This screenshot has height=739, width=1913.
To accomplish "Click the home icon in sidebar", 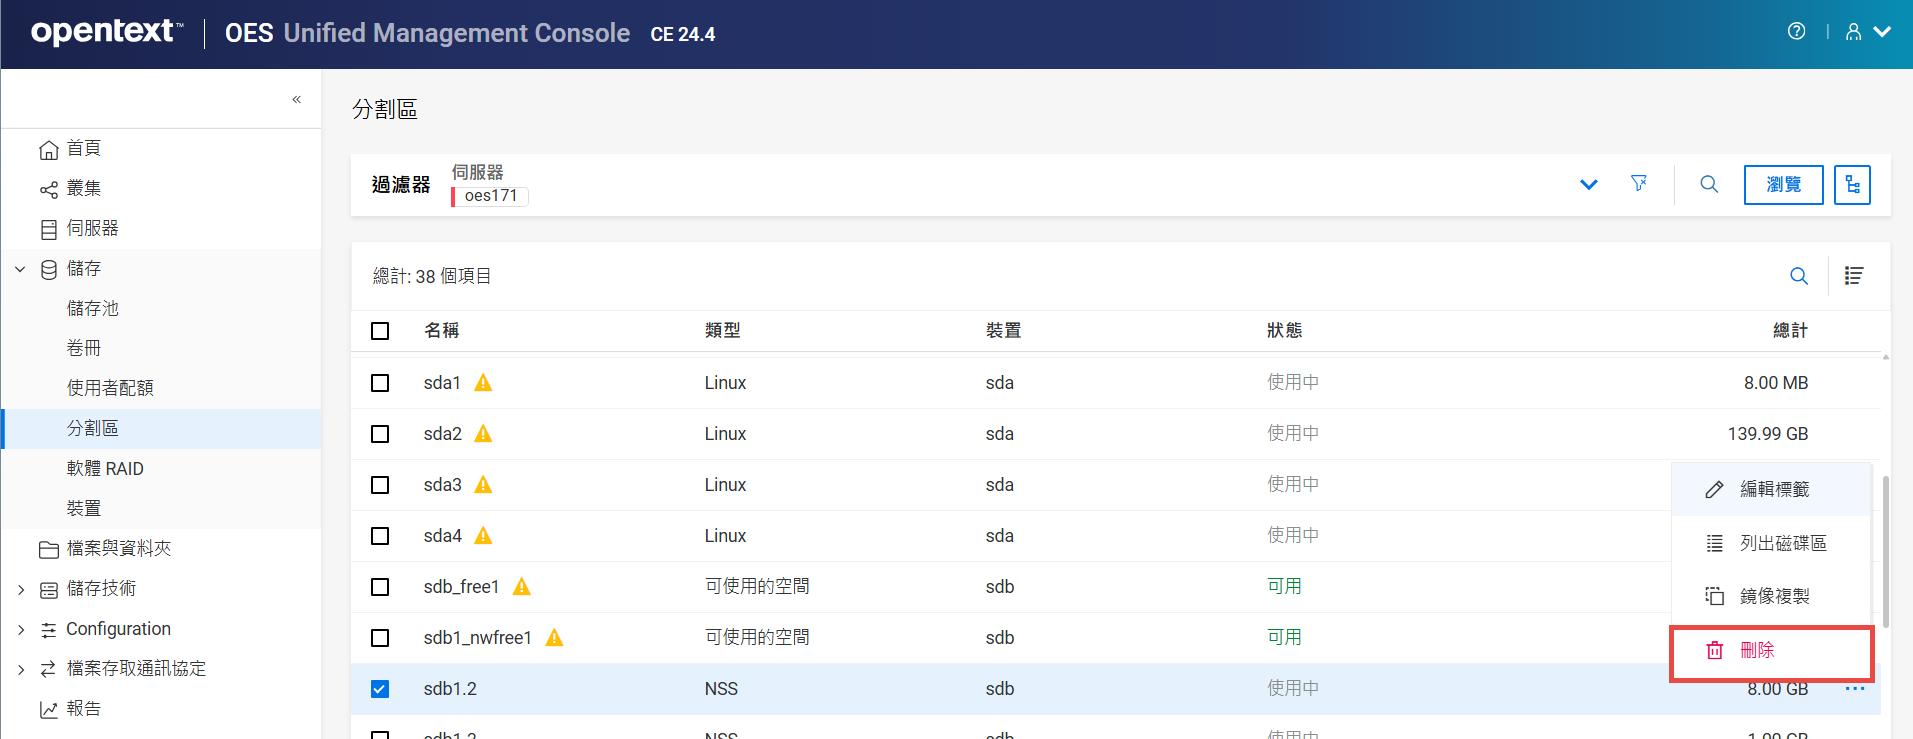I will 48,150.
